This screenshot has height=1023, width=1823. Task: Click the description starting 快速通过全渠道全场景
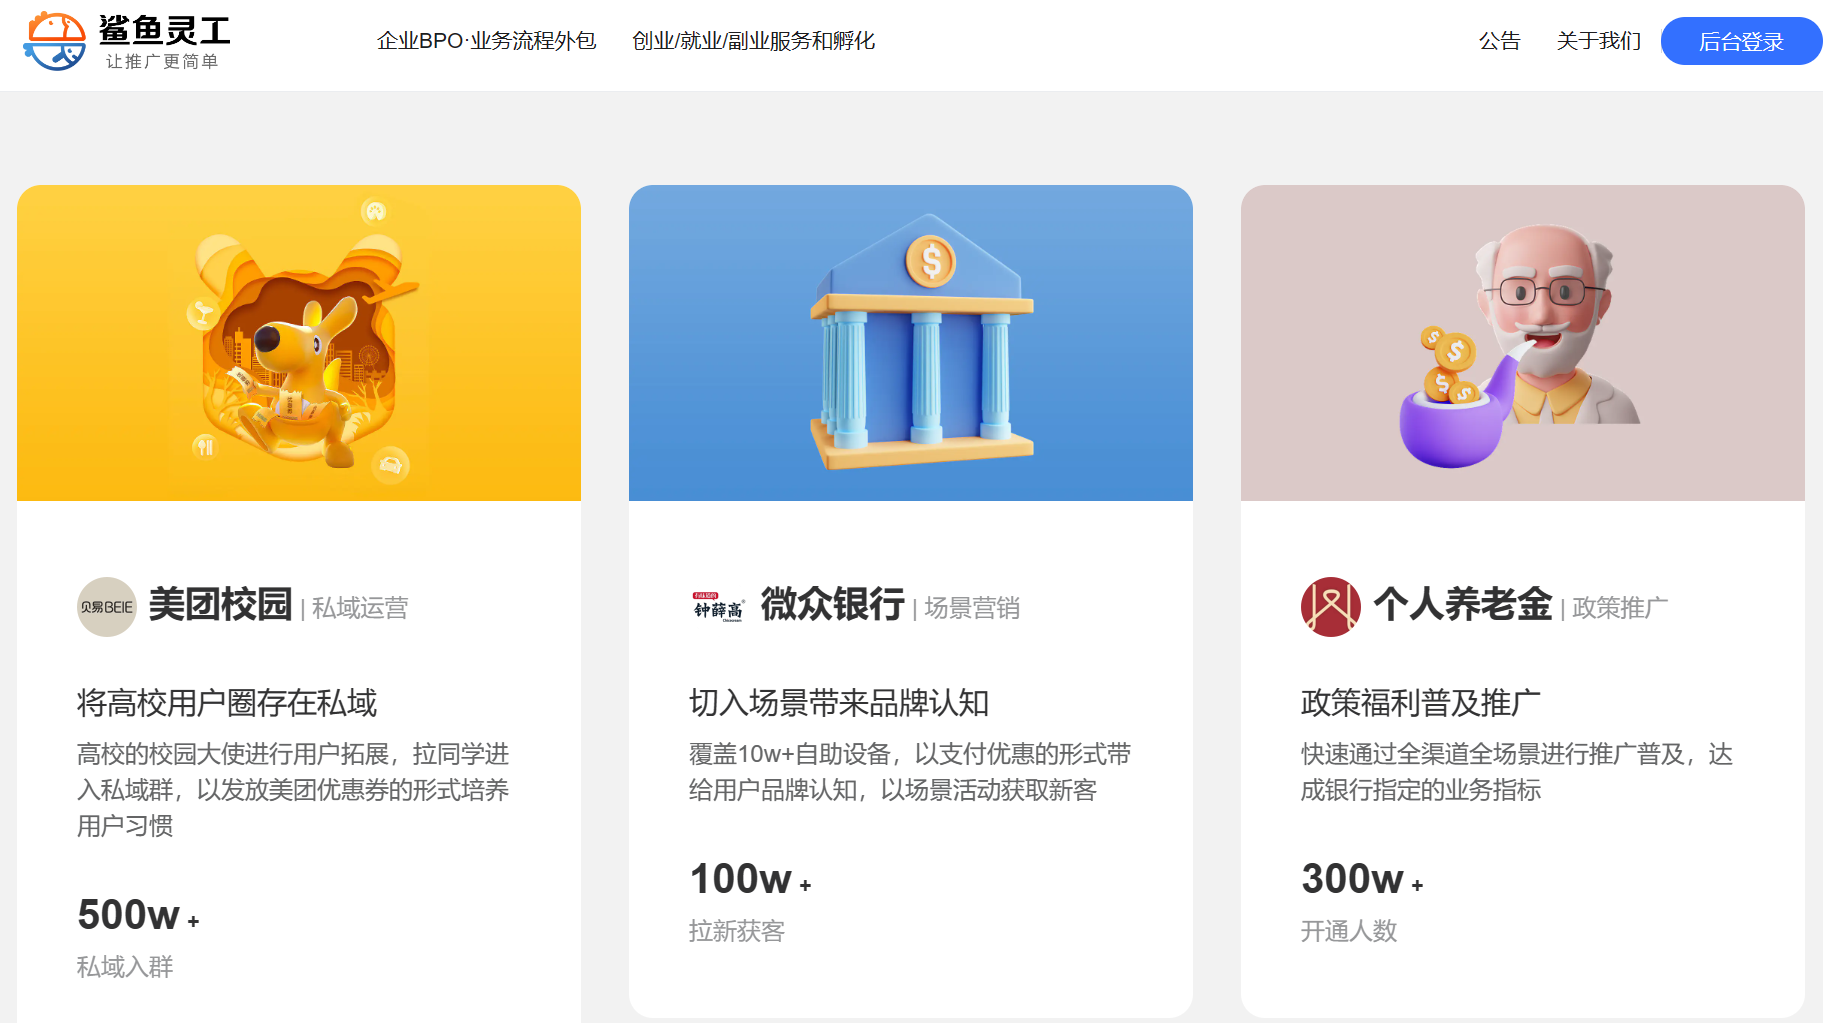1517,772
